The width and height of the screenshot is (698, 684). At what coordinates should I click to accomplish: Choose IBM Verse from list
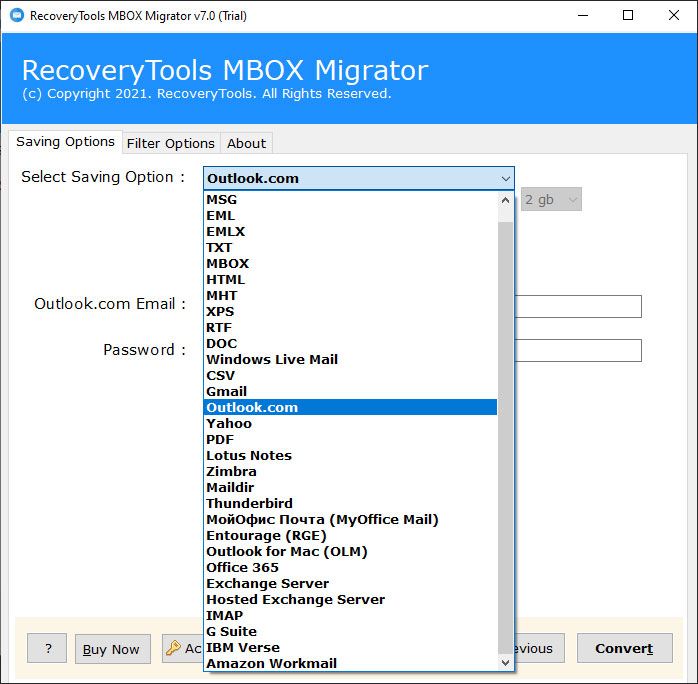pos(350,648)
